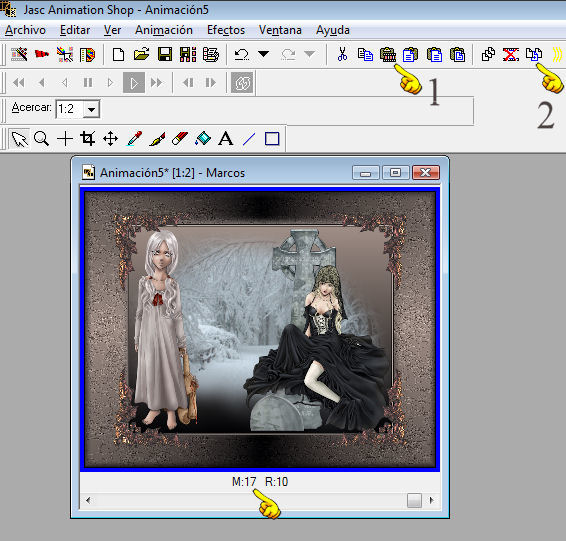
Task: Select the Arrow pointer tool
Action: [19, 139]
